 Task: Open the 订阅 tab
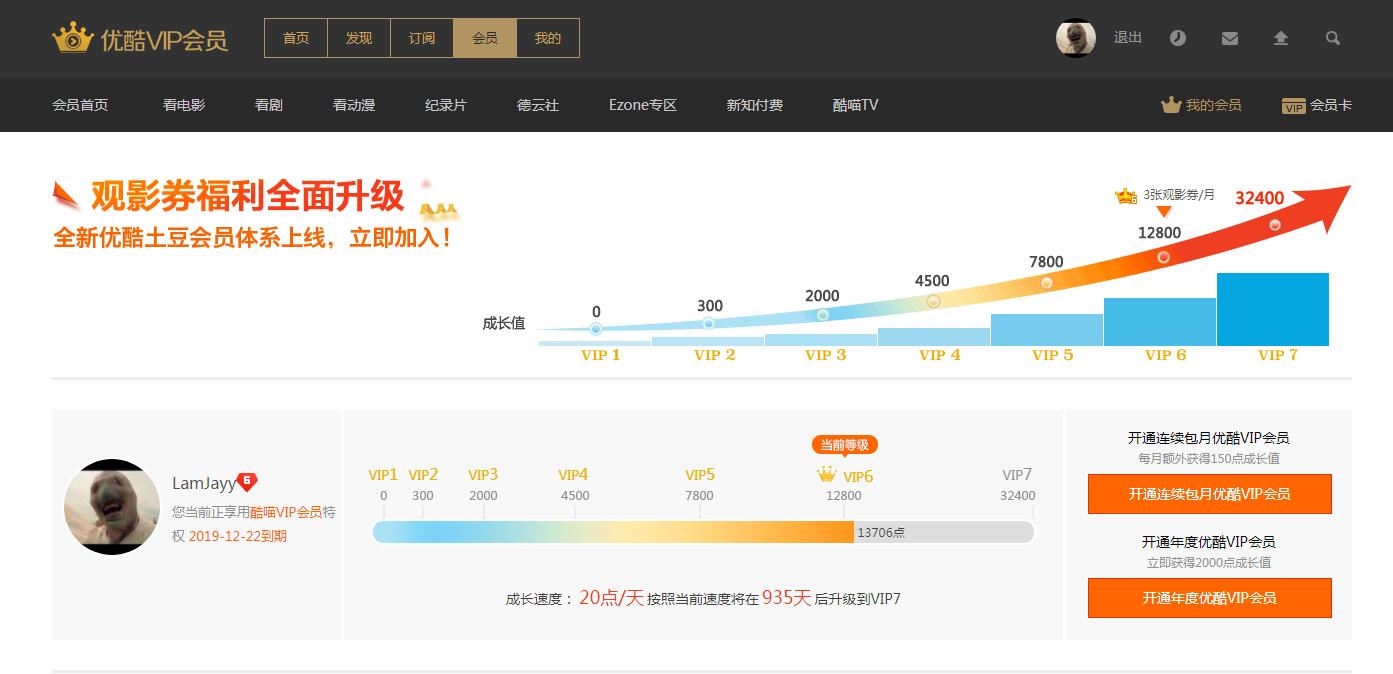(x=422, y=38)
